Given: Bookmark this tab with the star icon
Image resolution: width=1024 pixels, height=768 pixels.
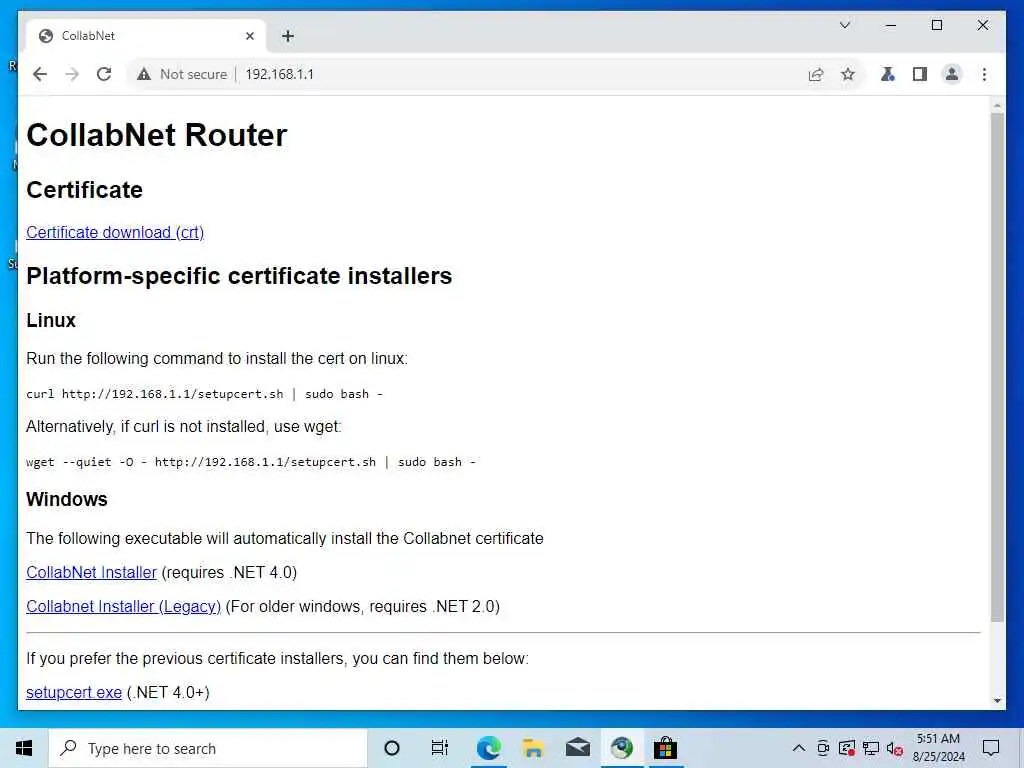Looking at the screenshot, I should click(848, 74).
